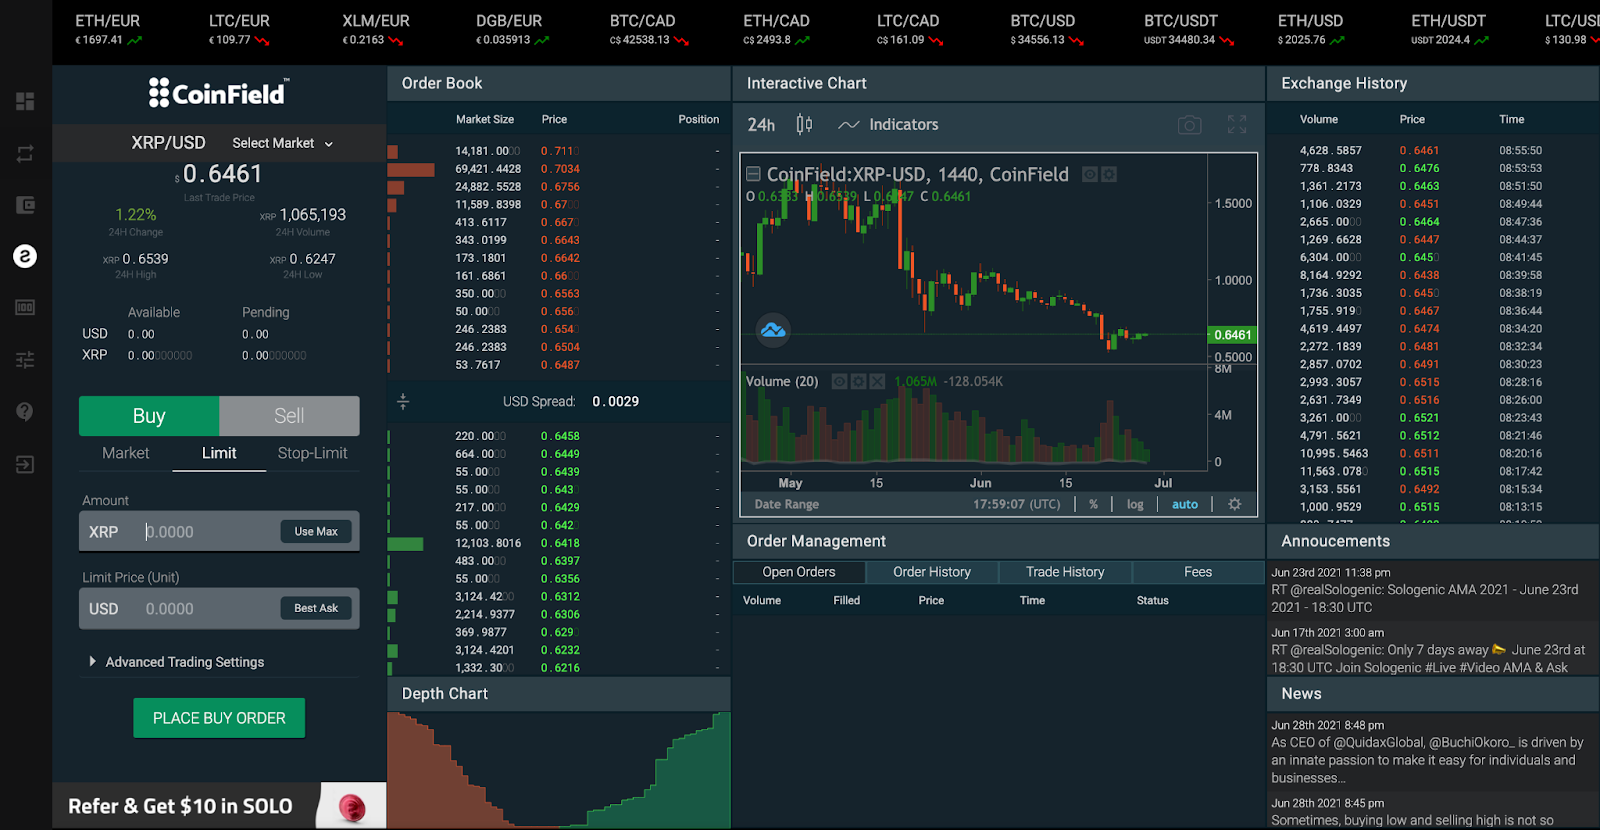Take a chart snapshot with camera icon

[x=1189, y=125]
